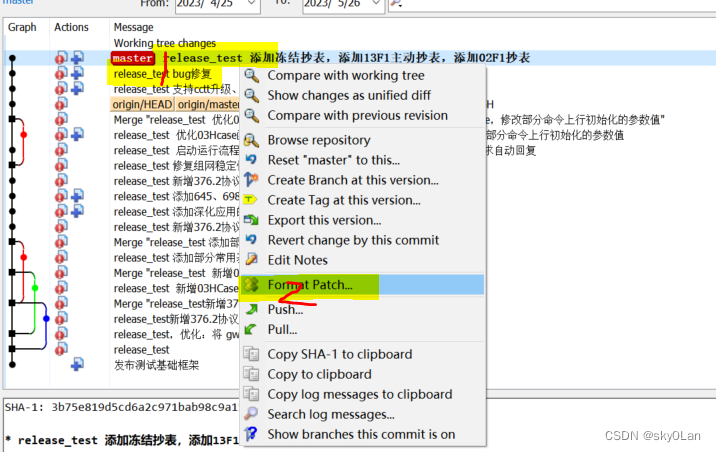Click the Copy SHA-1 clipboard icon
This screenshot has width=716, height=452.
(x=252, y=354)
